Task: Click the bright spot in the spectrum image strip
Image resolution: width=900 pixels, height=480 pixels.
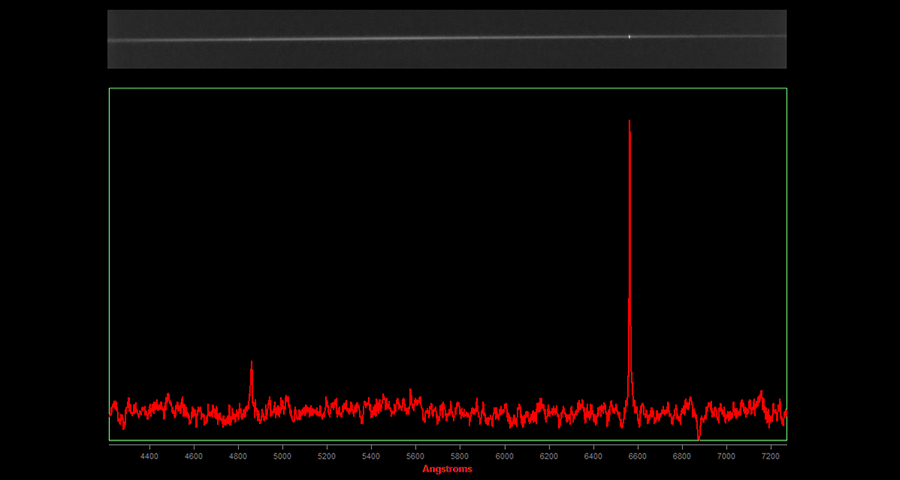Action: 629,36
